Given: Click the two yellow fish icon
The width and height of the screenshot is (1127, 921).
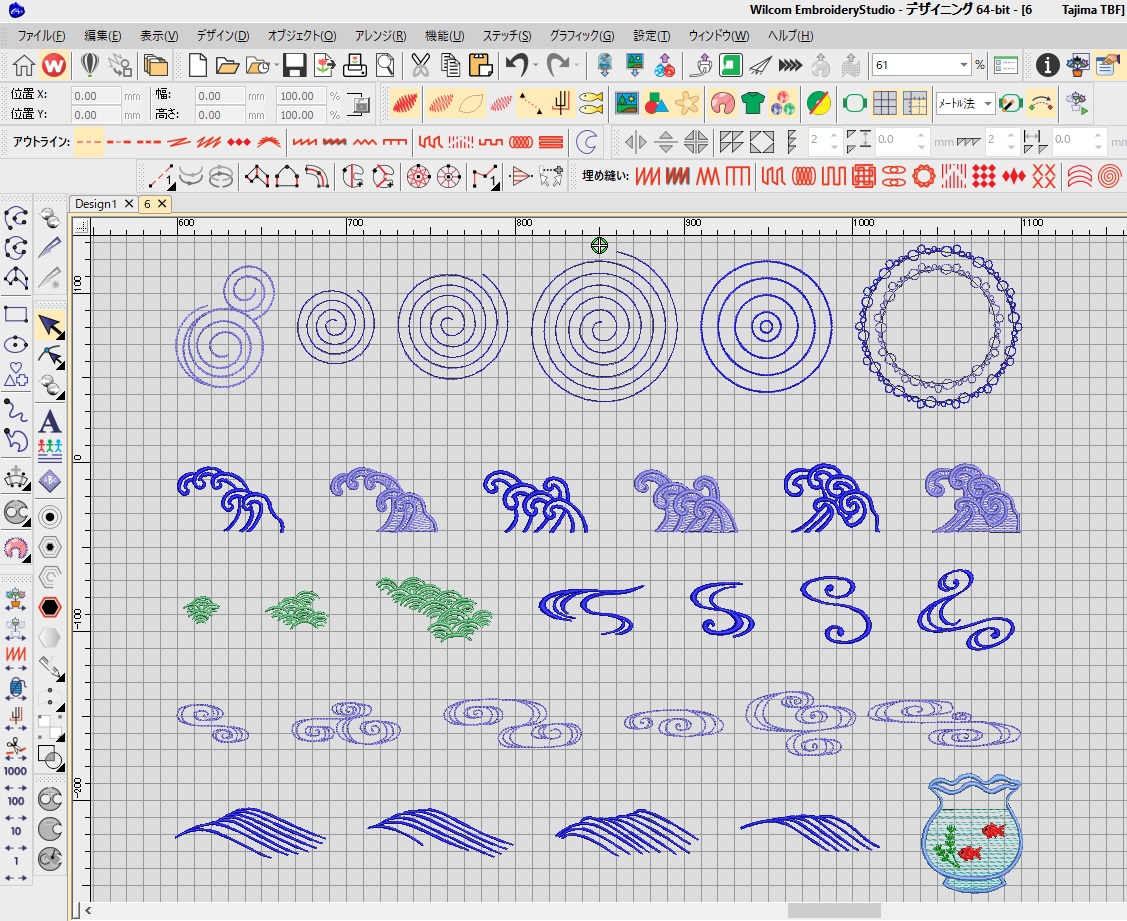Looking at the screenshot, I should (x=591, y=104).
